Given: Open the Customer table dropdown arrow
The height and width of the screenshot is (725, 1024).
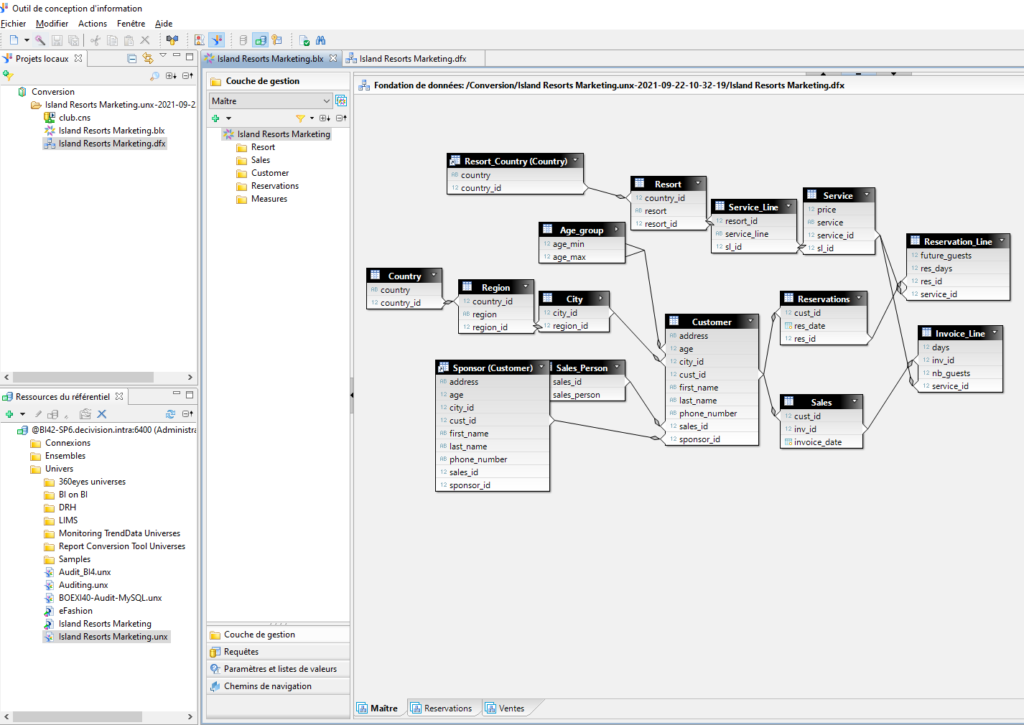Looking at the screenshot, I should tap(752, 322).
